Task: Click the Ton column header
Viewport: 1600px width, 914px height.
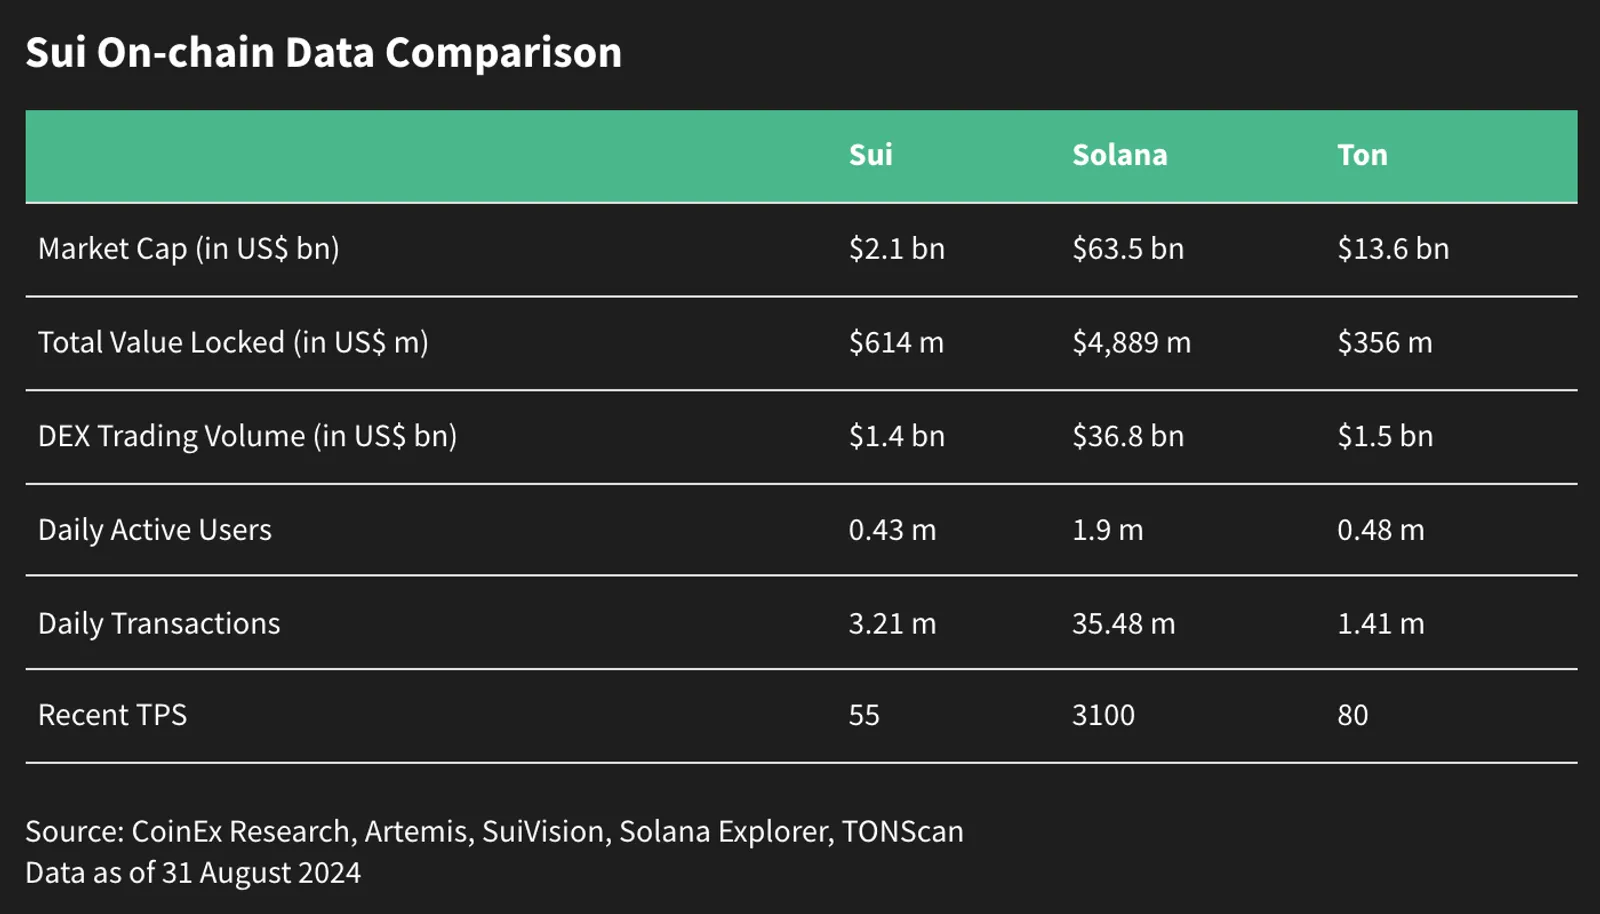Action: point(1362,155)
